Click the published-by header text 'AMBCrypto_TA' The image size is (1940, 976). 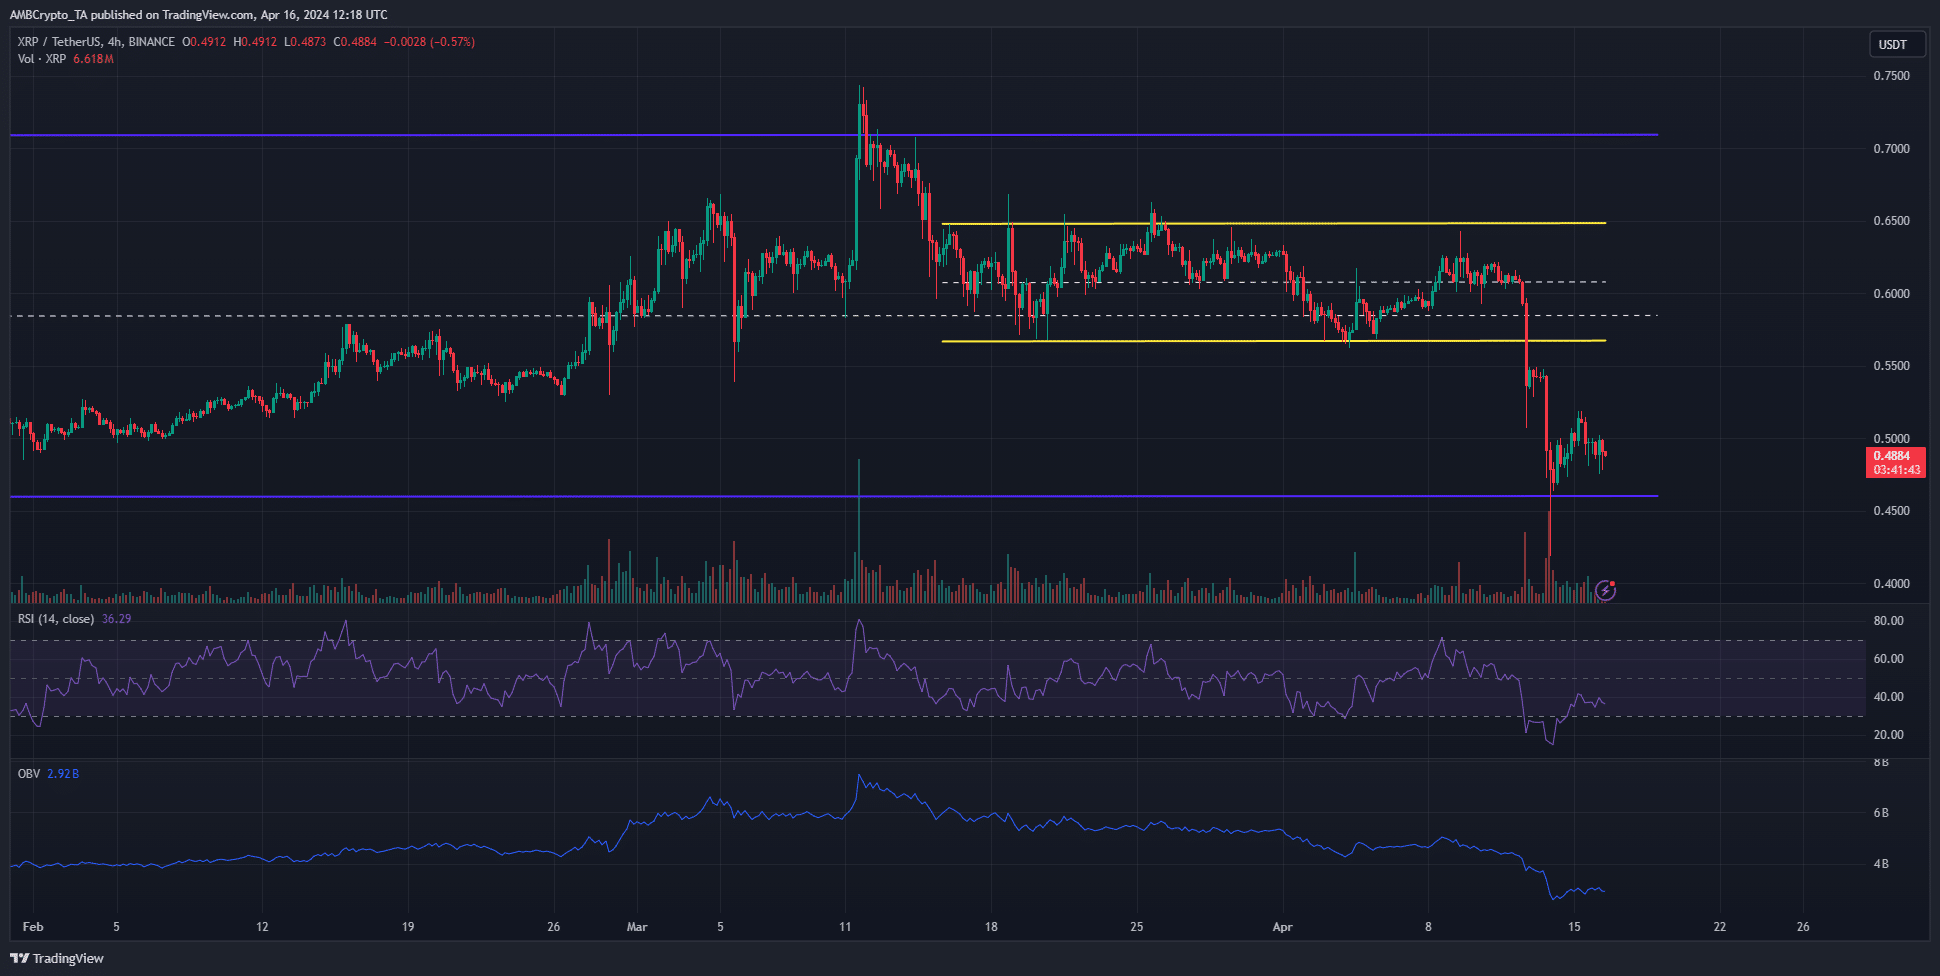(51, 15)
